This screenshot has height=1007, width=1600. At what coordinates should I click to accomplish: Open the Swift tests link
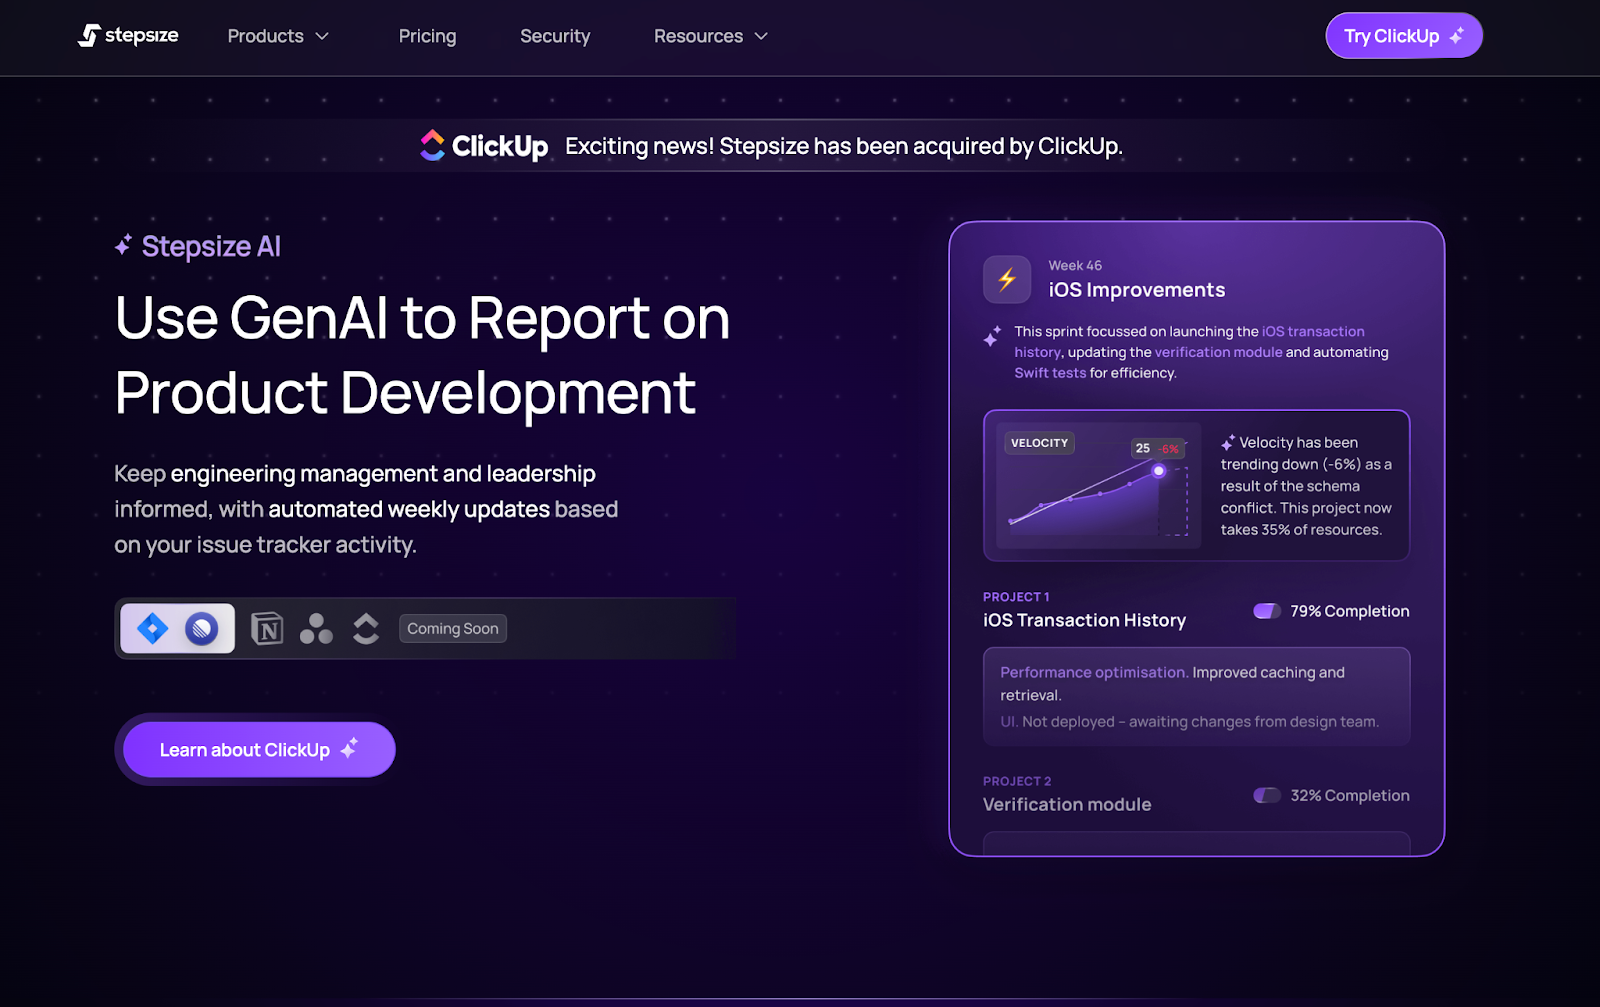(1050, 373)
